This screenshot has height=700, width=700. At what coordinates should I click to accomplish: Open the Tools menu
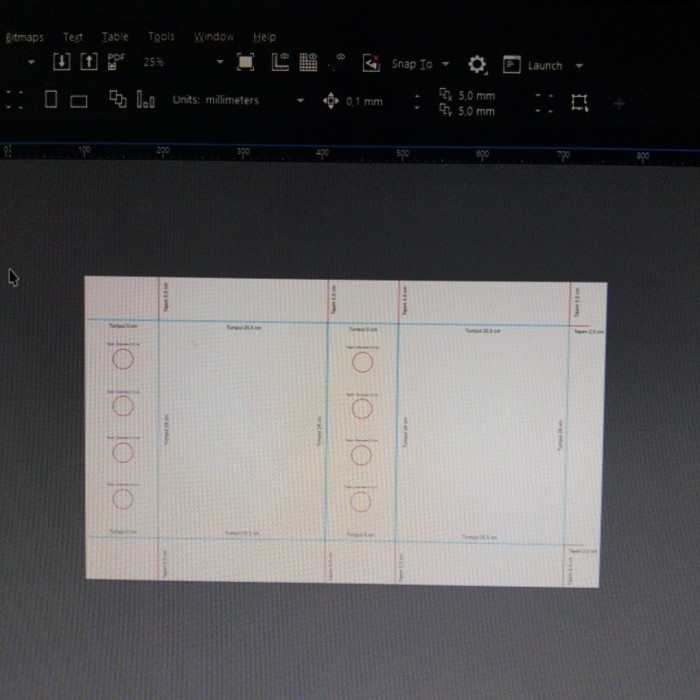click(161, 37)
